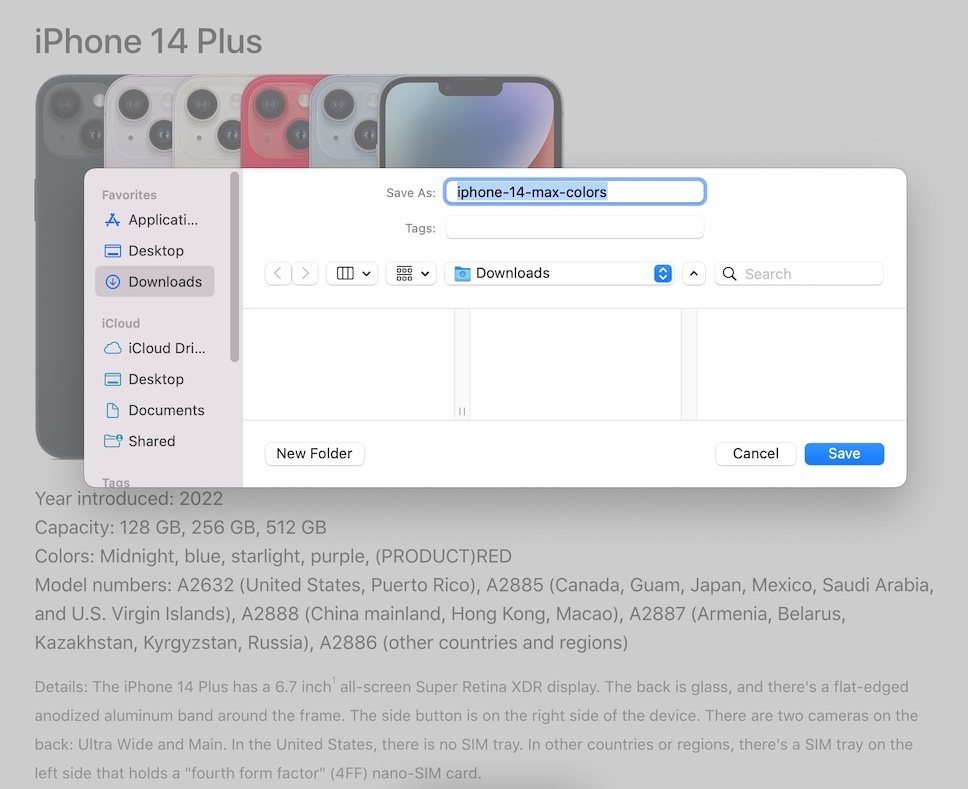The height and width of the screenshot is (789, 968).
Task: Open the group-by grid dropdown
Action: pyautogui.click(x=411, y=273)
